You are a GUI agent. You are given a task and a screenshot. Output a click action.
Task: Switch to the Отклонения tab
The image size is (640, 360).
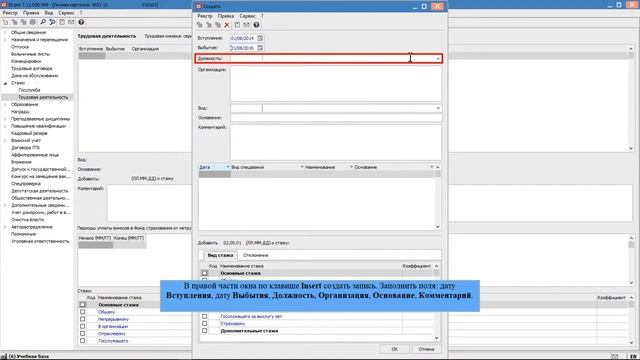[x=256, y=255]
